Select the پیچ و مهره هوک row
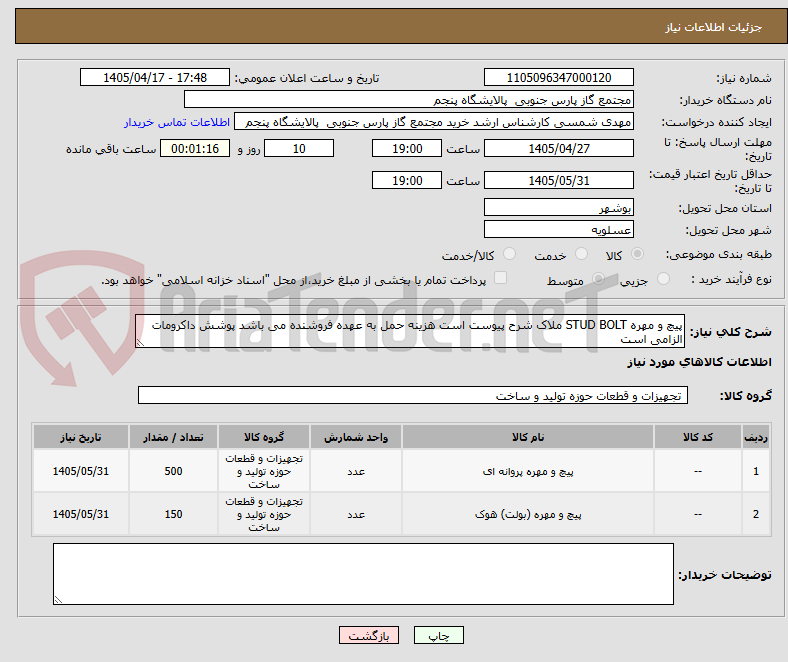This screenshot has height=662, width=788. tap(402, 514)
